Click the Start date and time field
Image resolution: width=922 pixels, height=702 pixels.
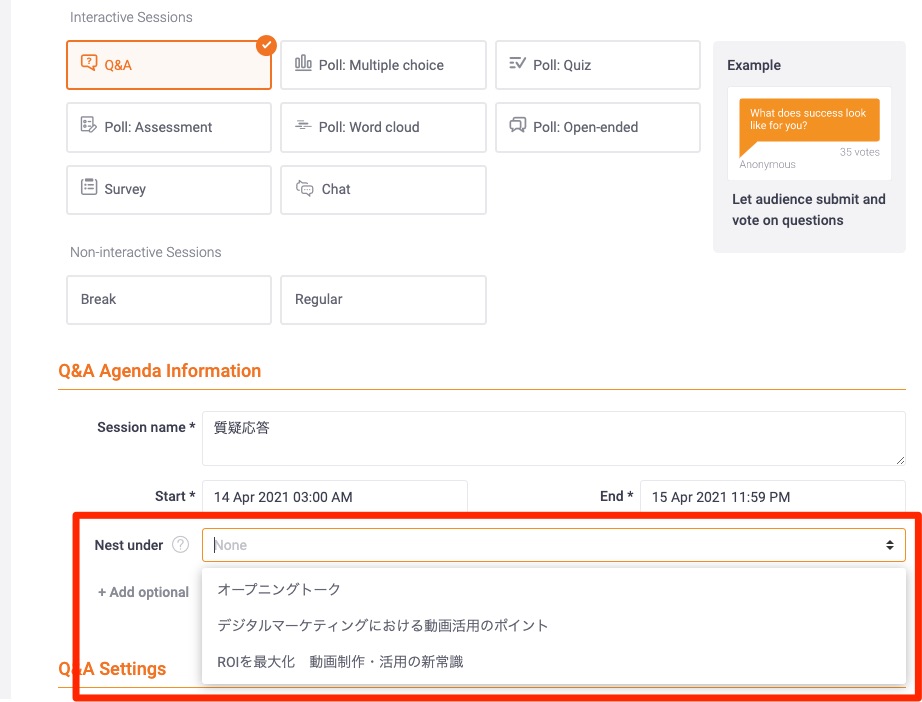(334, 496)
